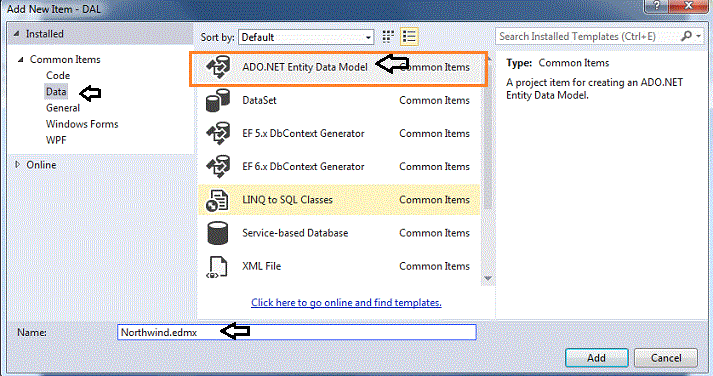Click the EF 5.x DbContext Generator icon
This screenshot has height=376, width=713.
click(x=218, y=134)
